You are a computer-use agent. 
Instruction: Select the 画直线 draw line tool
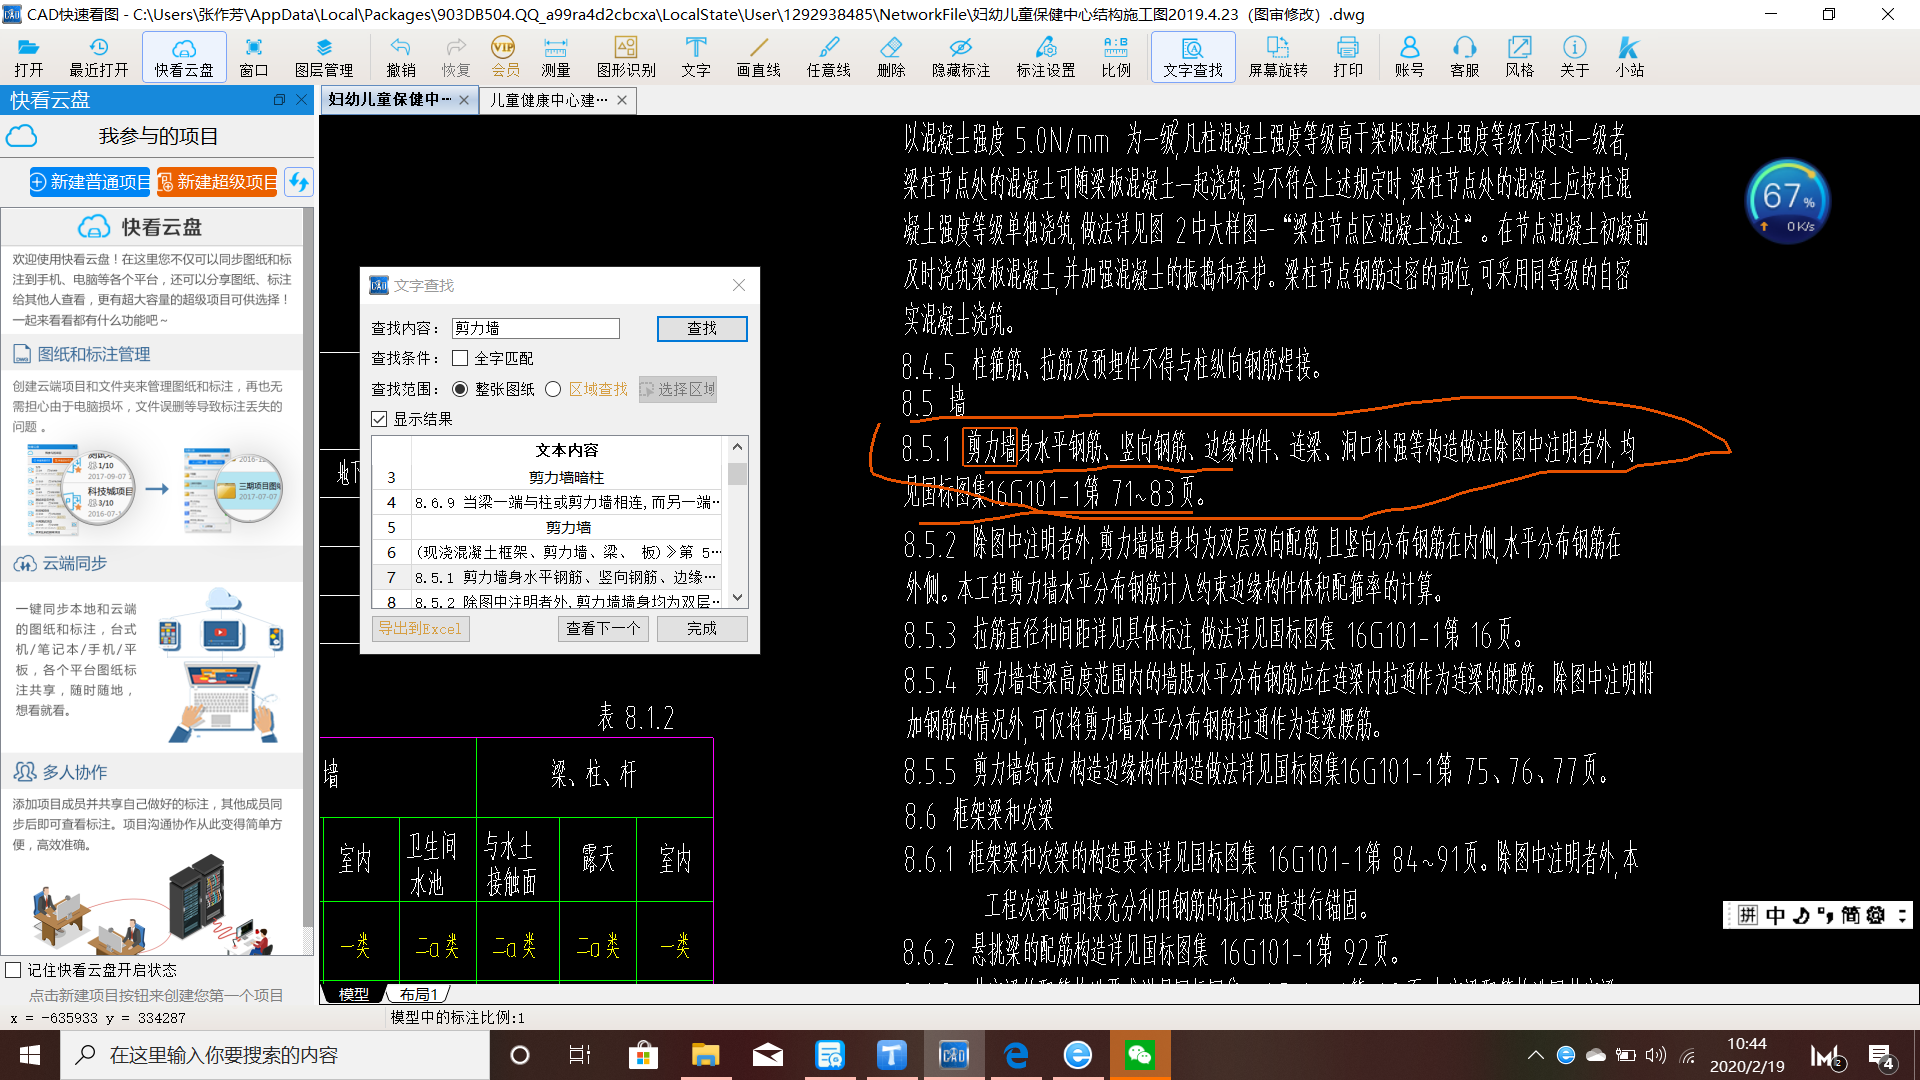pyautogui.click(x=758, y=57)
